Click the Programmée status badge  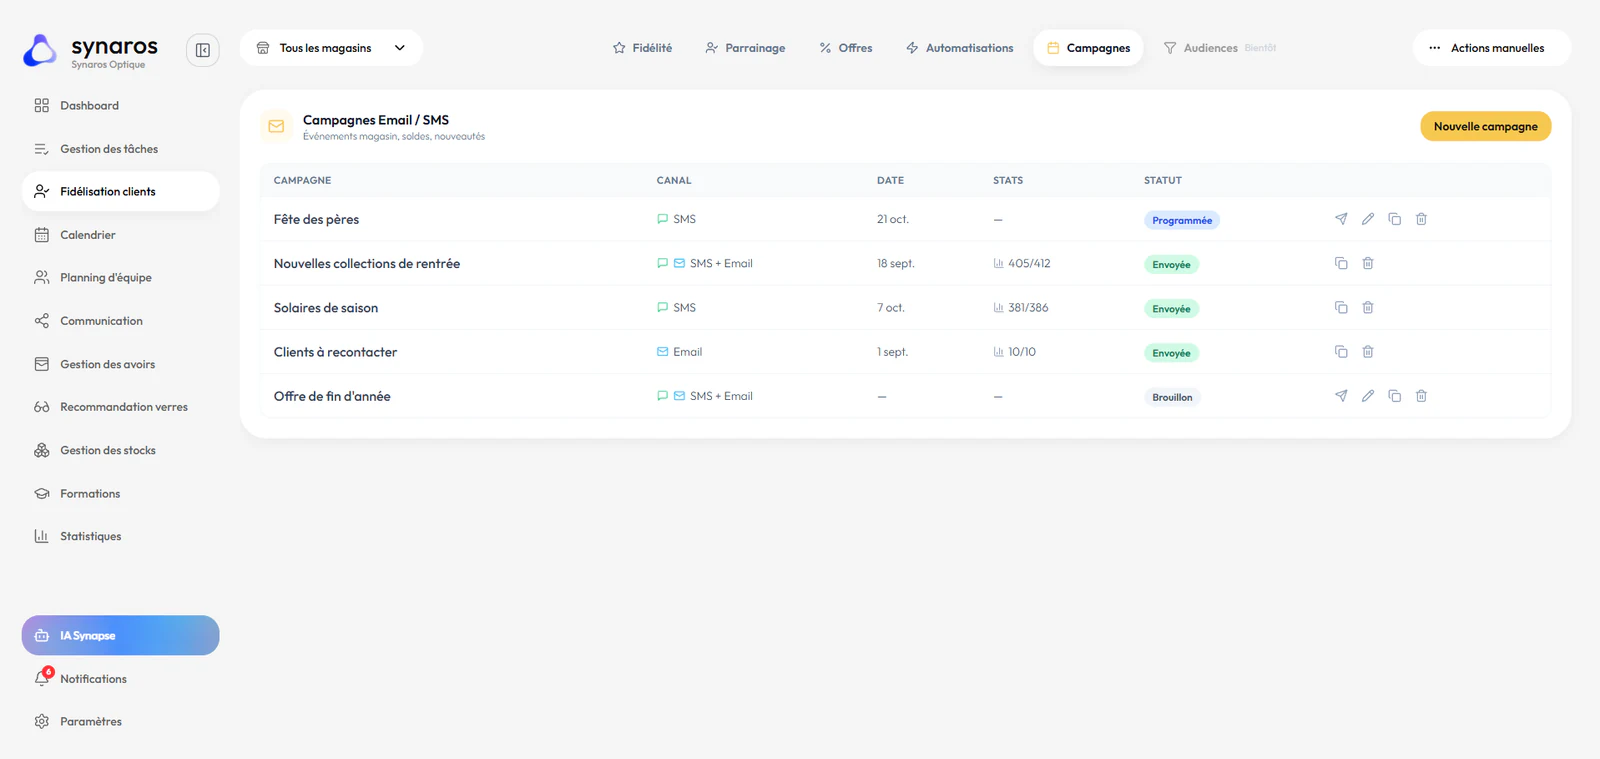click(x=1182, y=220)
